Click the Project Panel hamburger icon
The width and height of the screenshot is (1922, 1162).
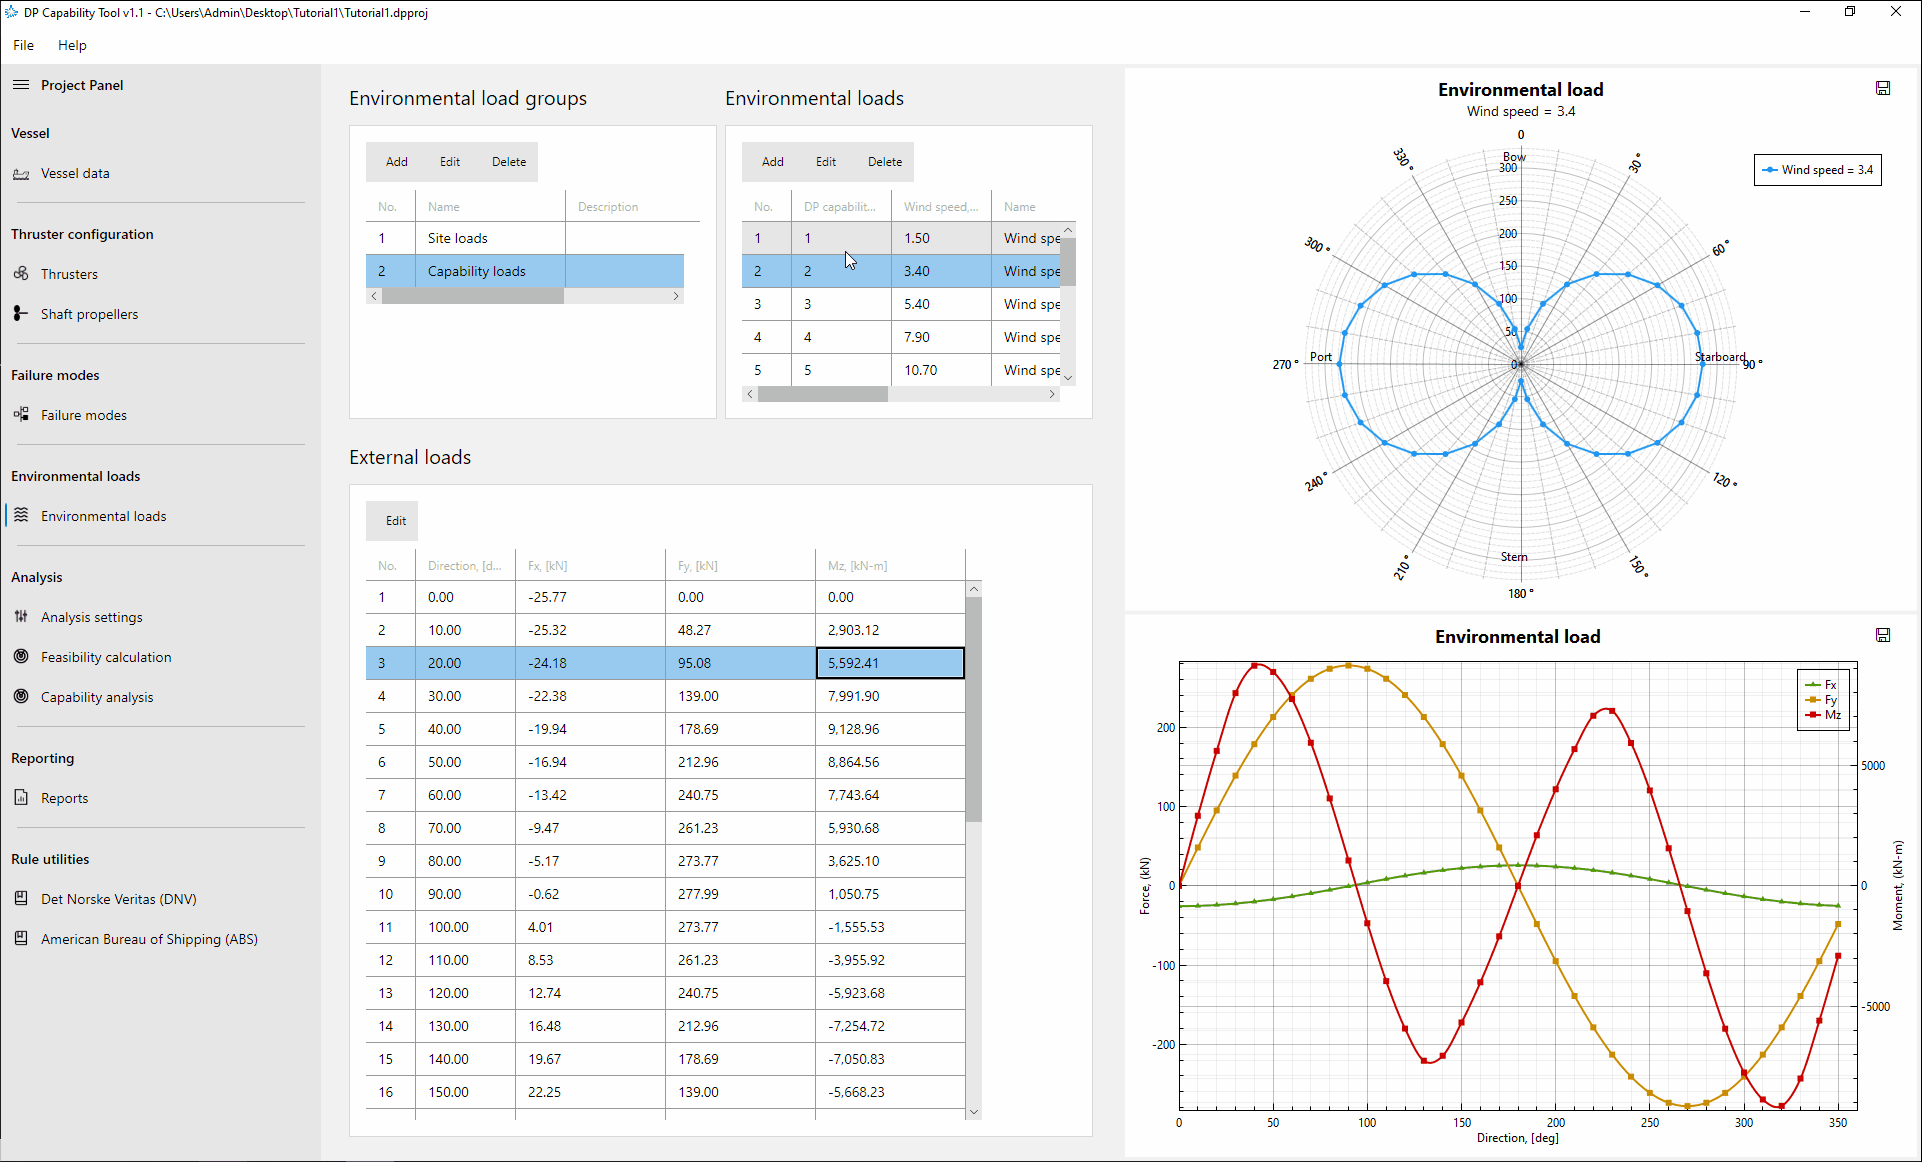[x=21, y=85]
